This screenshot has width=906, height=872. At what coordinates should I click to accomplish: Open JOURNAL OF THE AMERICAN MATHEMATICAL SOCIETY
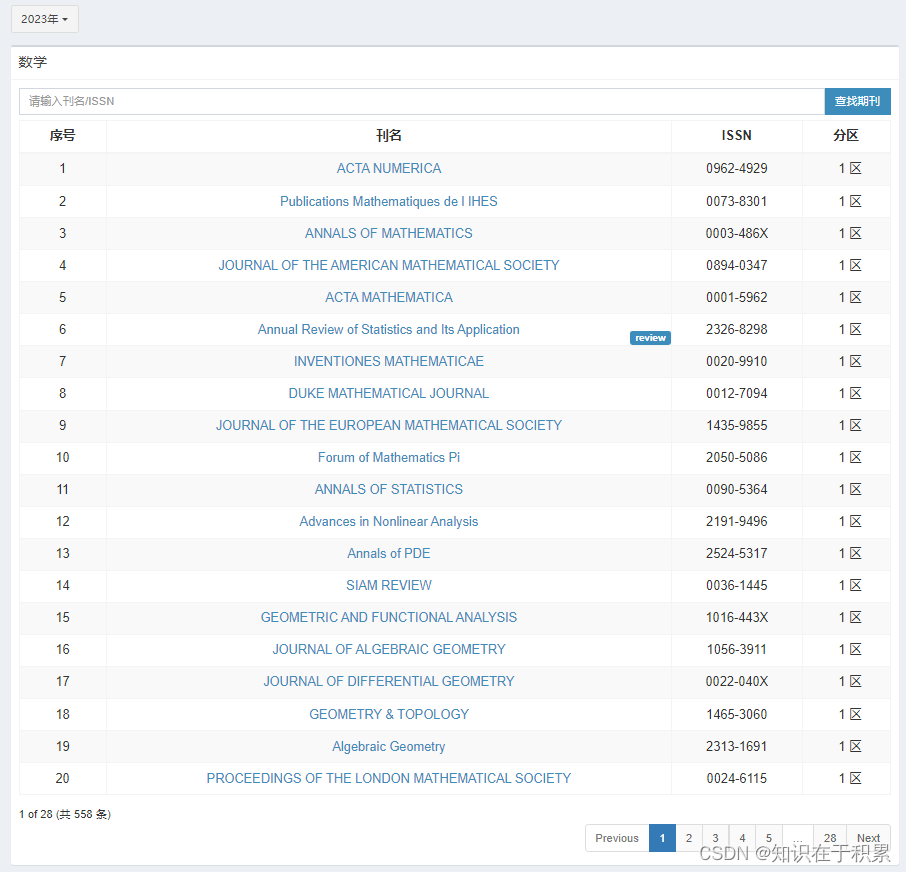(389, 265)
